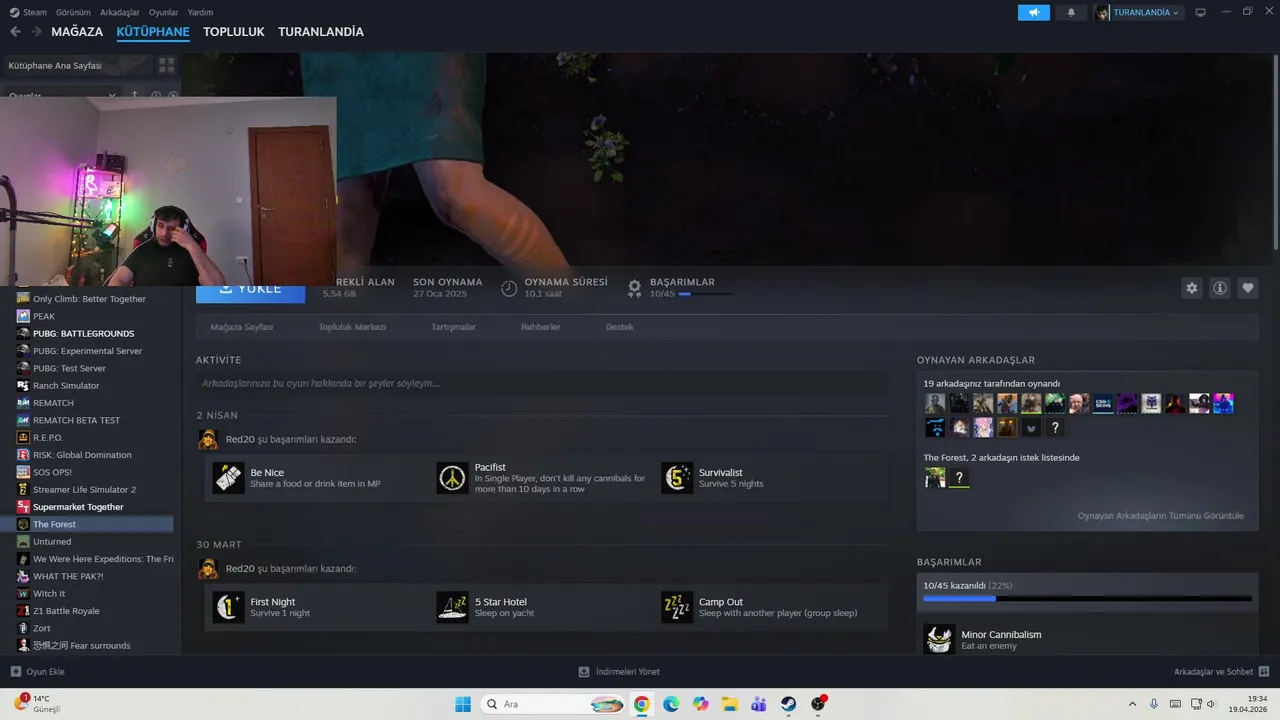Open Tartışmalar link

click(453, 327)
